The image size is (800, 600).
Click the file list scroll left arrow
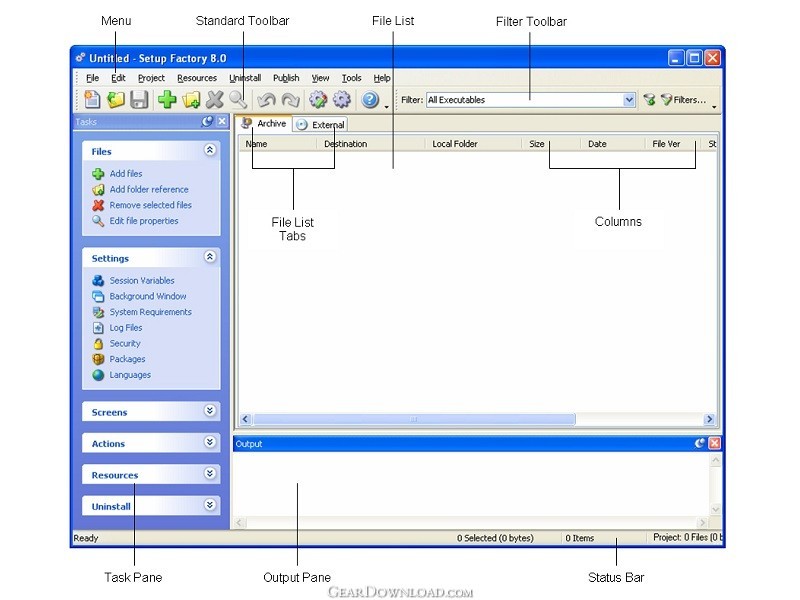tap(245, 419)
